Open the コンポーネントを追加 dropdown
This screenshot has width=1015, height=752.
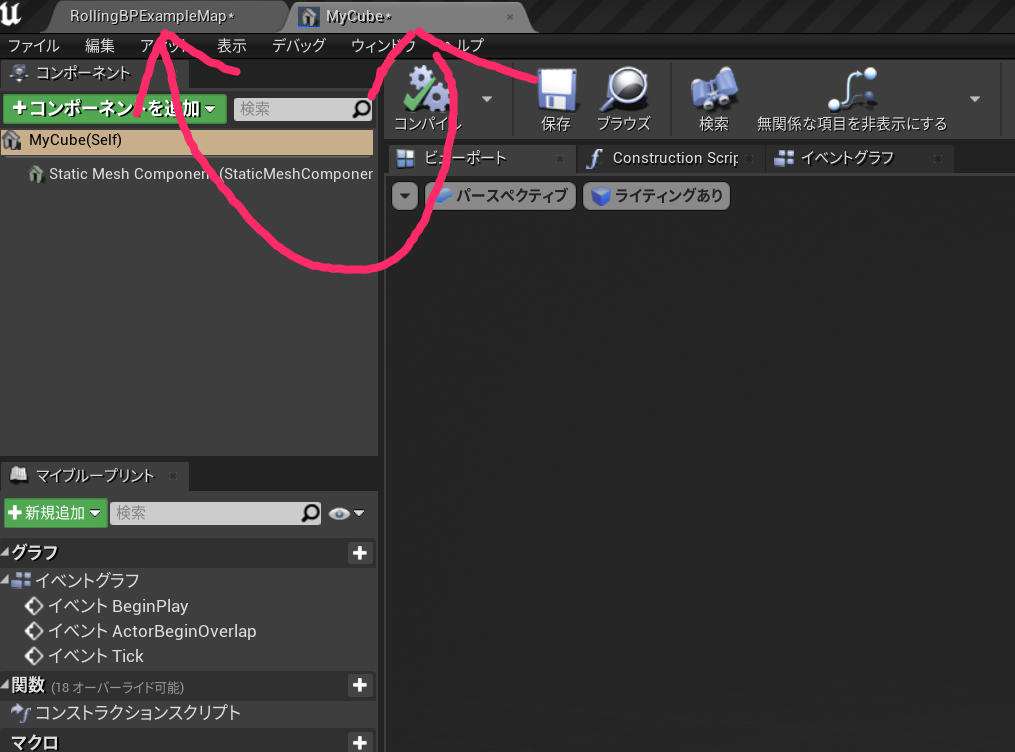point(114,109)
